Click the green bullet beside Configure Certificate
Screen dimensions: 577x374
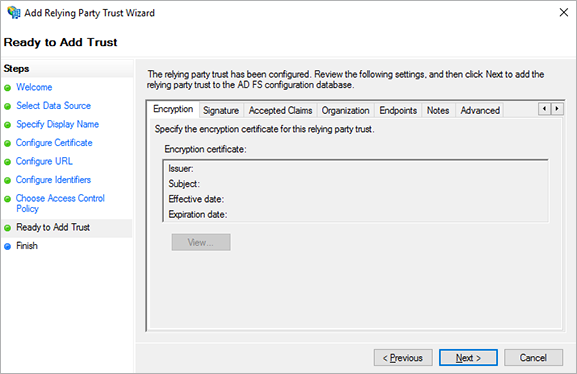7,143
